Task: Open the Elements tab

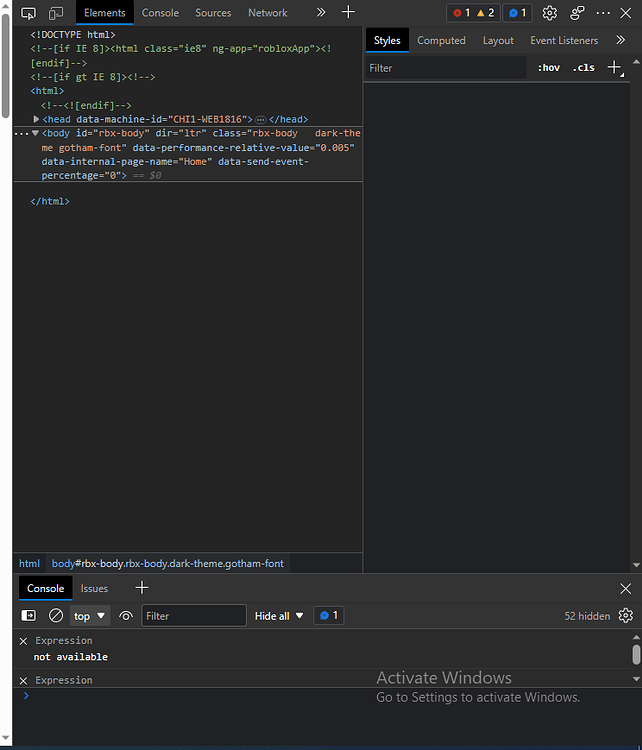Action: (x=105, y=13)
